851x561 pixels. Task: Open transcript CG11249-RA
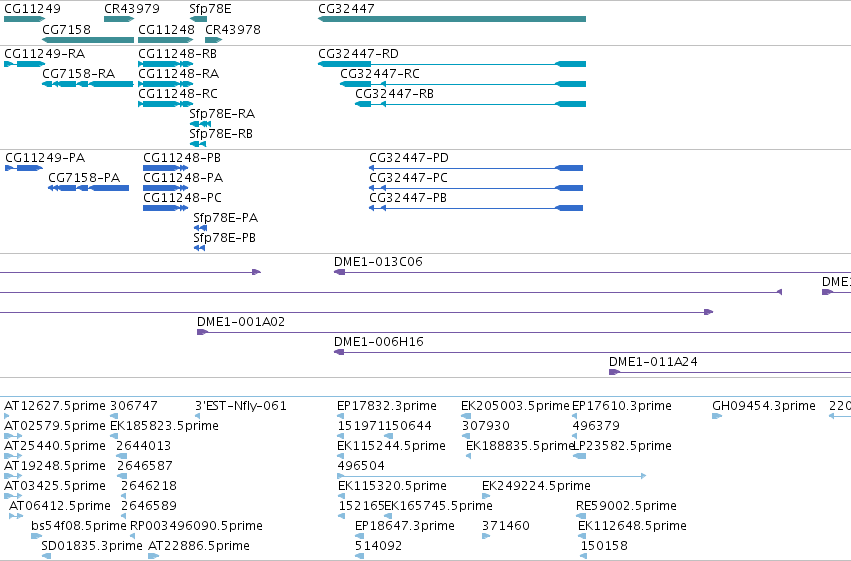pos(24,64)
